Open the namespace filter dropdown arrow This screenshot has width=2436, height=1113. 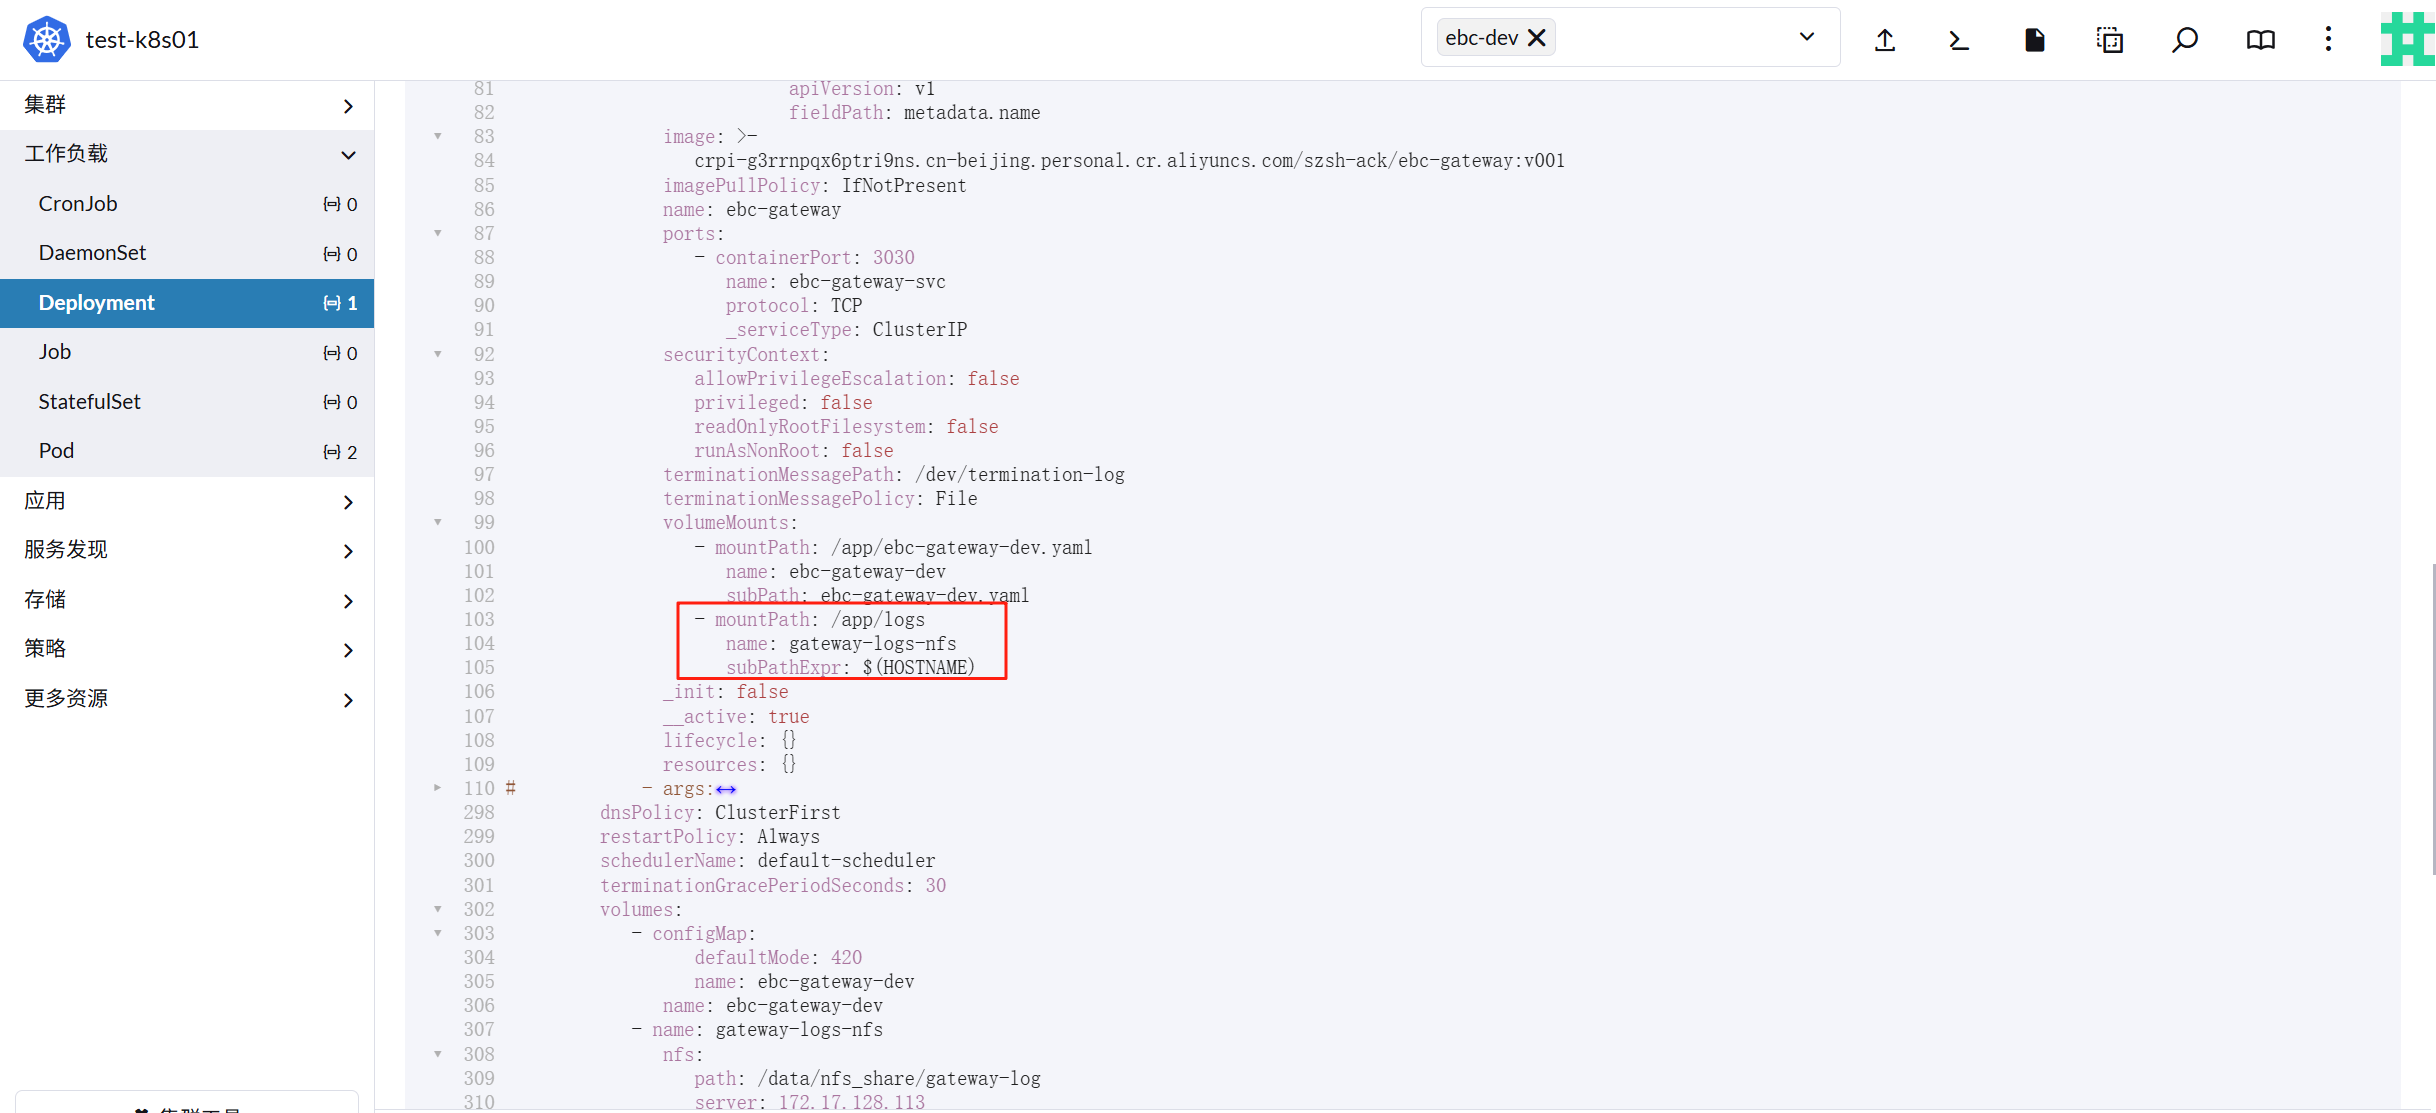(1806, 38)
